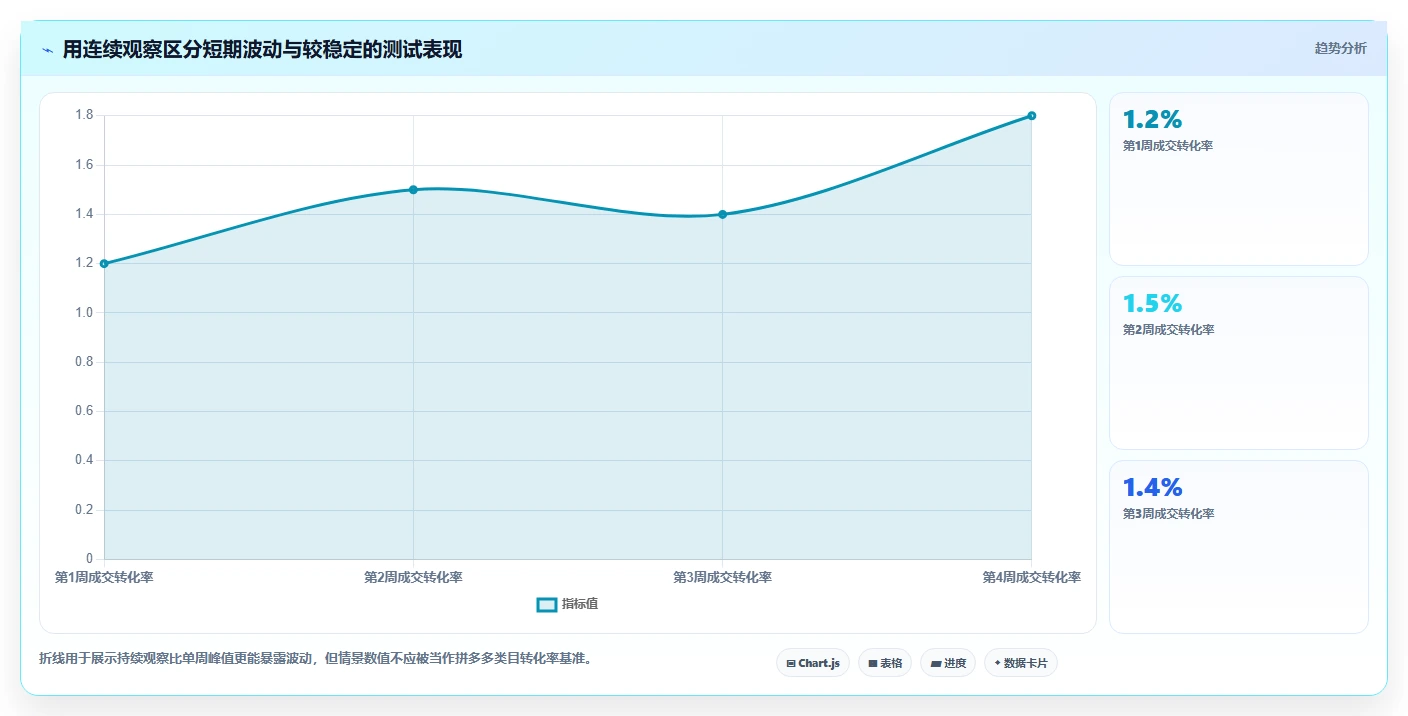The height and width of the screenshot is (716, 1408).
Task: Click the 第2周成交转化率 data point at 1.5
Action: (413, 190)
